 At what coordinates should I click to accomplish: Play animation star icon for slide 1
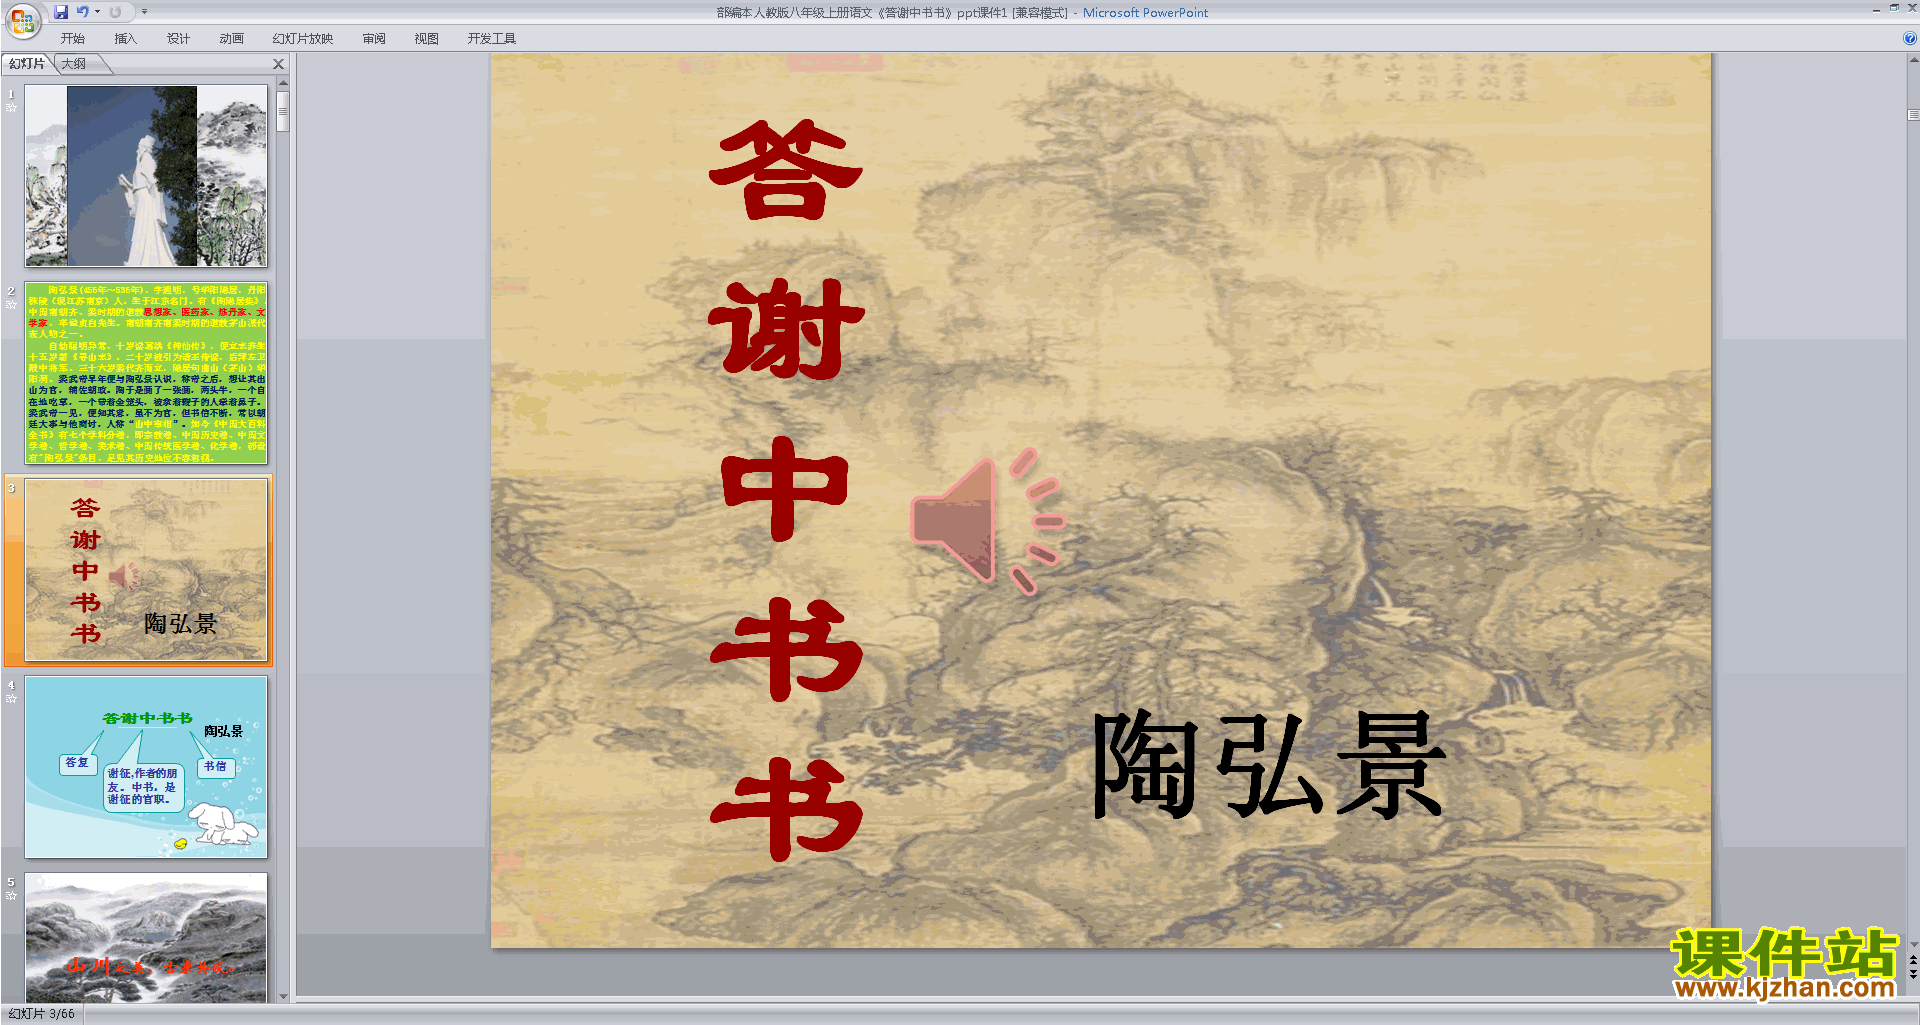pyautogui.click(x=12, y=108)
